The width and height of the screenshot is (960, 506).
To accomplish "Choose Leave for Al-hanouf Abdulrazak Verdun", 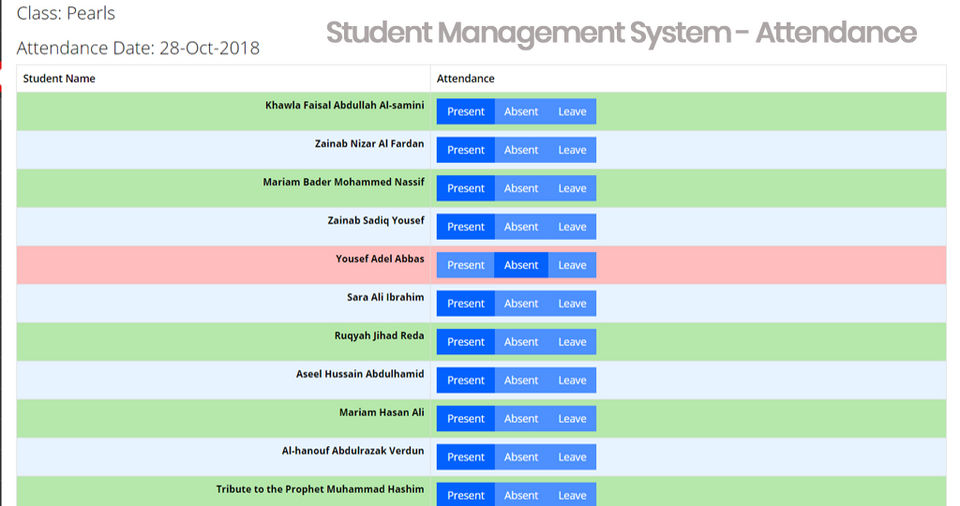I will 572,457.
